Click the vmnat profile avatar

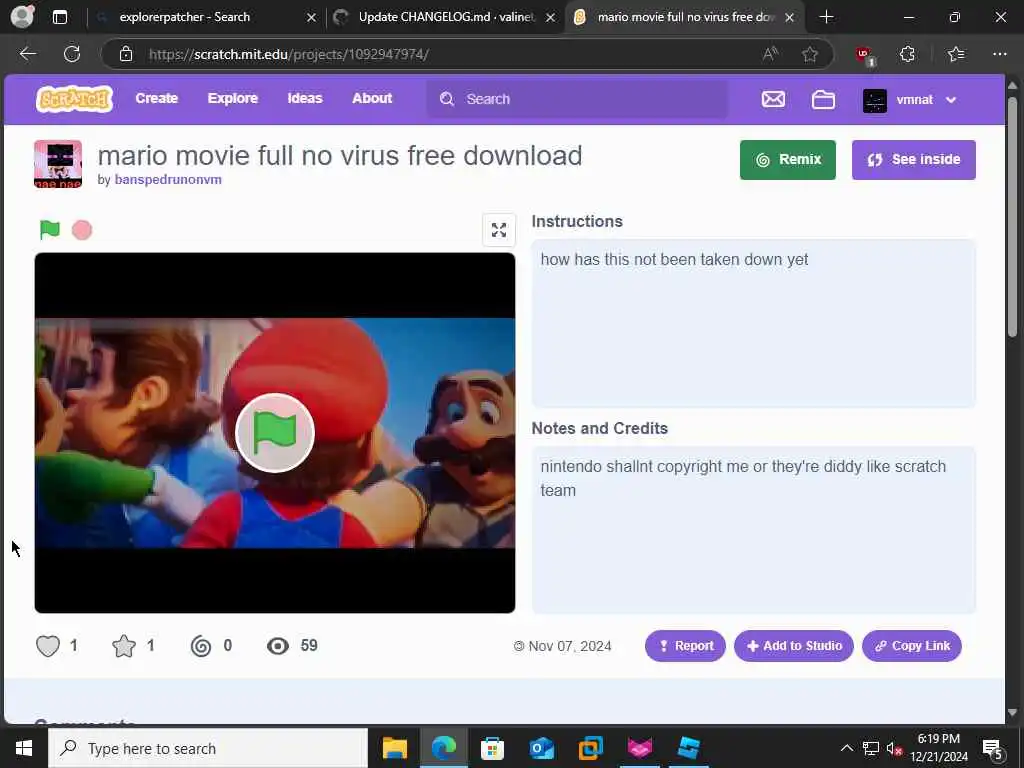click(874, 100)
